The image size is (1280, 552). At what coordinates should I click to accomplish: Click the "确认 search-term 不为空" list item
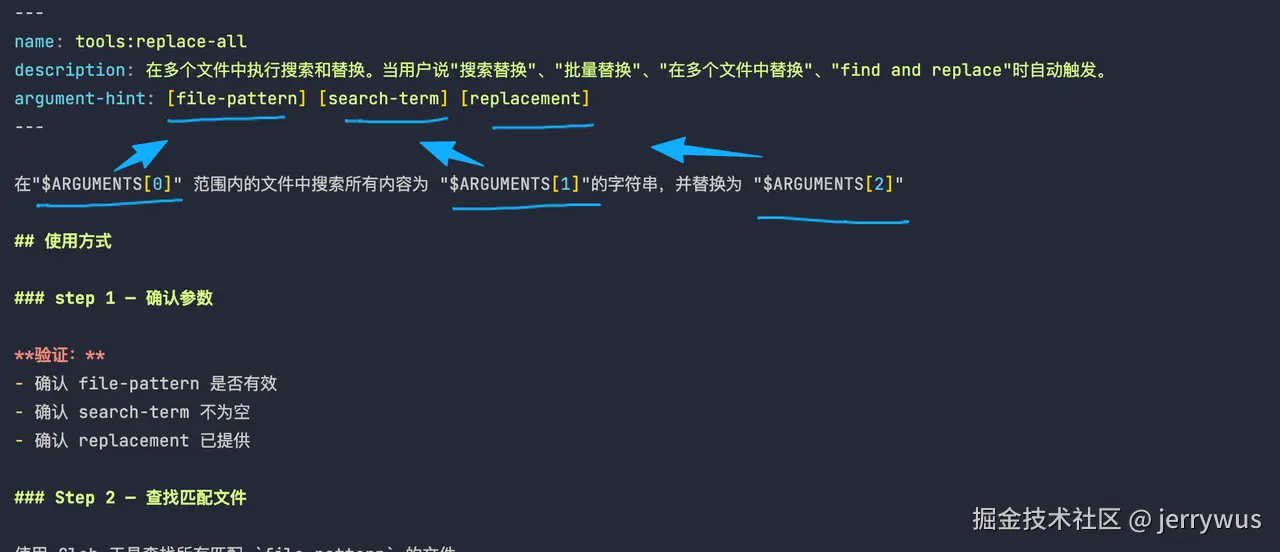pyautogui.click(x=141, y=412)
